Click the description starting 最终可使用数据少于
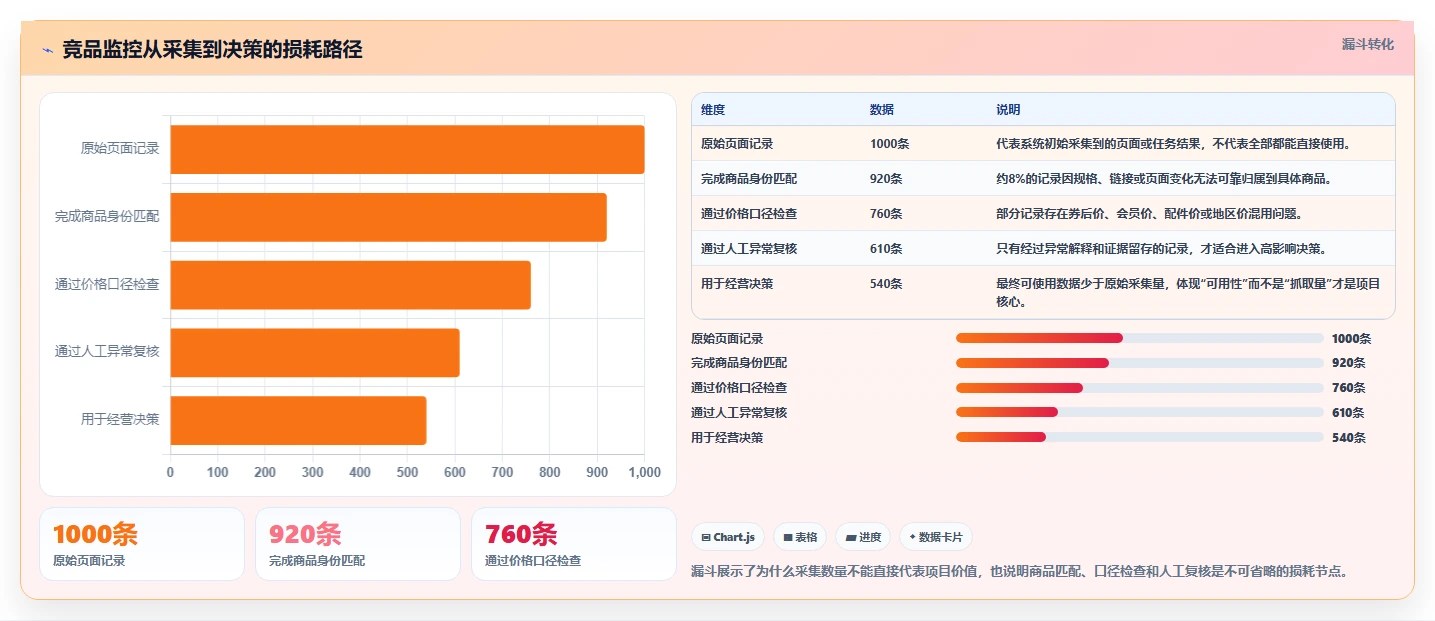 click(1188, 292)
